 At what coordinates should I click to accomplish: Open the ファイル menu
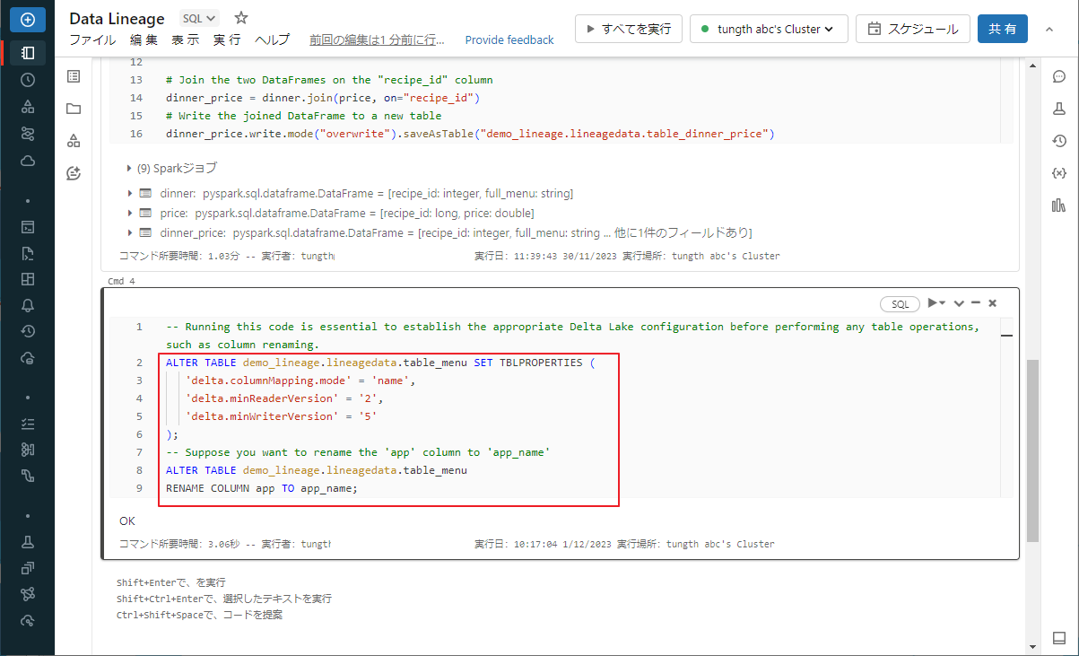(x=92, y=40)
